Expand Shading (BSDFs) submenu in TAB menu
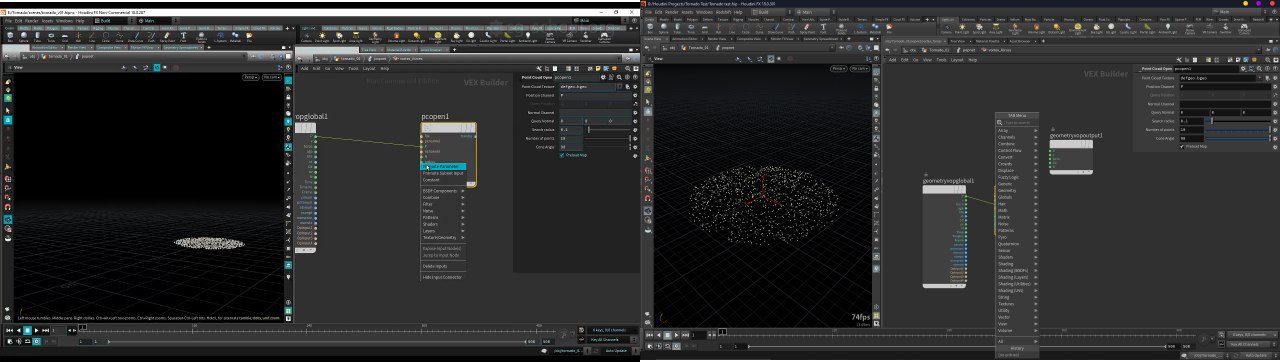The width and height of the screenshot is (1280, 362). click(1016, 270)
